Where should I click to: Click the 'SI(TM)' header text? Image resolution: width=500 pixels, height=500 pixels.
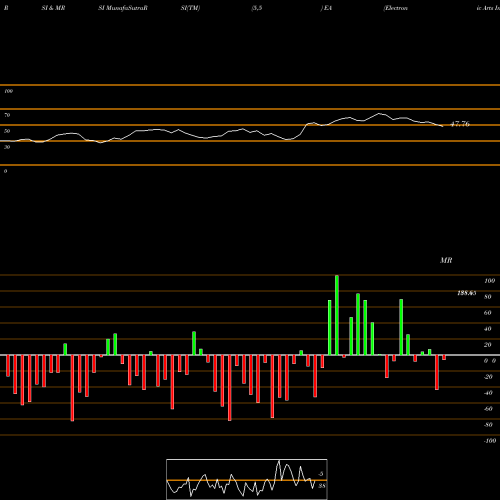click(x=190, y=8)
